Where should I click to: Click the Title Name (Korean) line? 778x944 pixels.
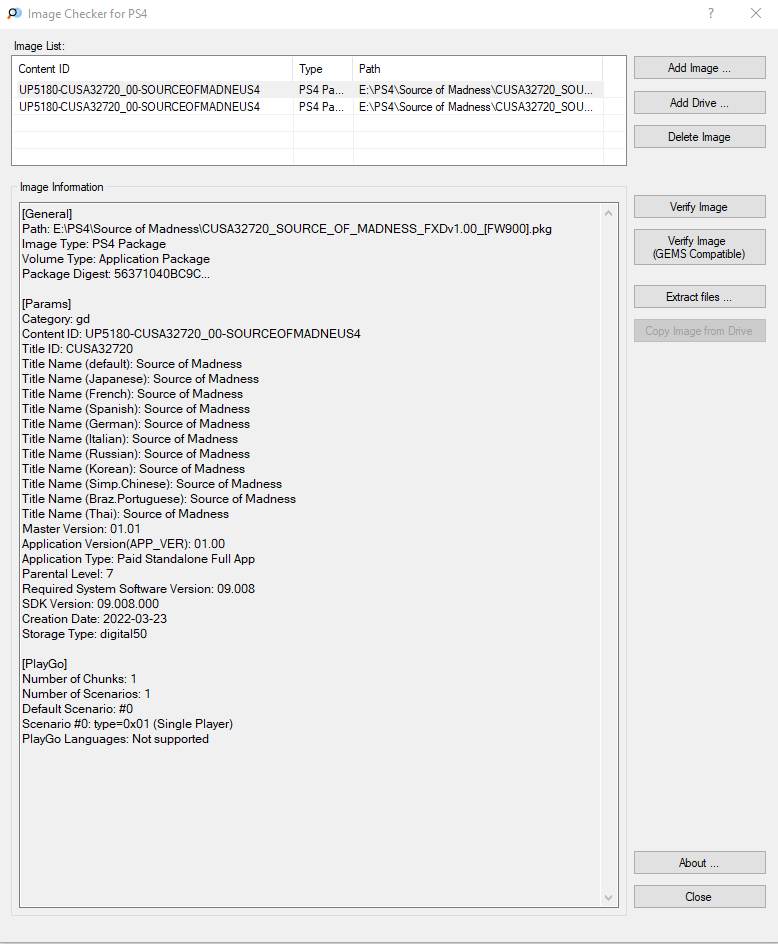tap(133, 469)
